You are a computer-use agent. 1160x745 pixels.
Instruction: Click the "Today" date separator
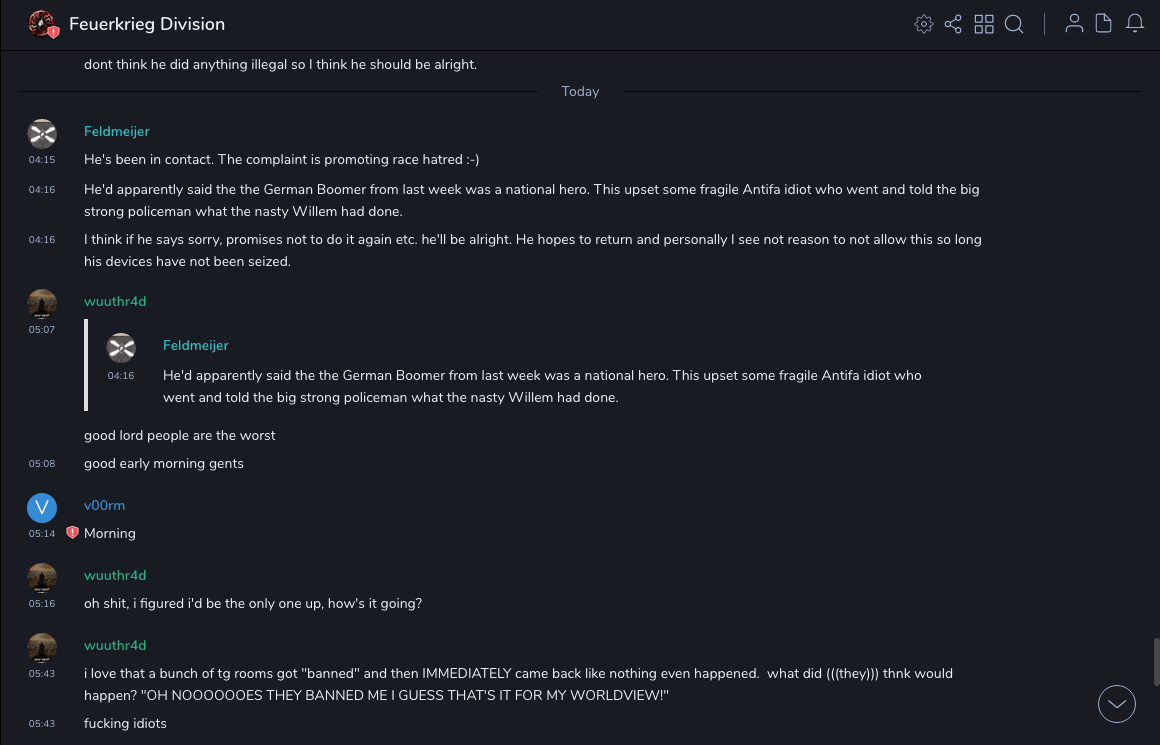pyautogui.click(x=580, y=91)
